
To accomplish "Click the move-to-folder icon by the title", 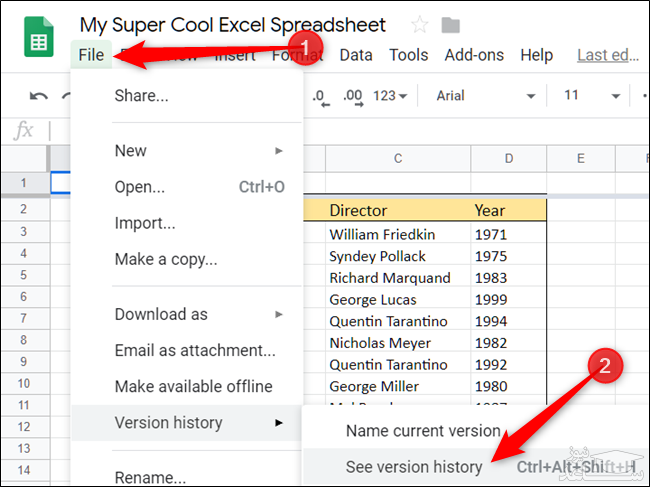I will [451, 25].
